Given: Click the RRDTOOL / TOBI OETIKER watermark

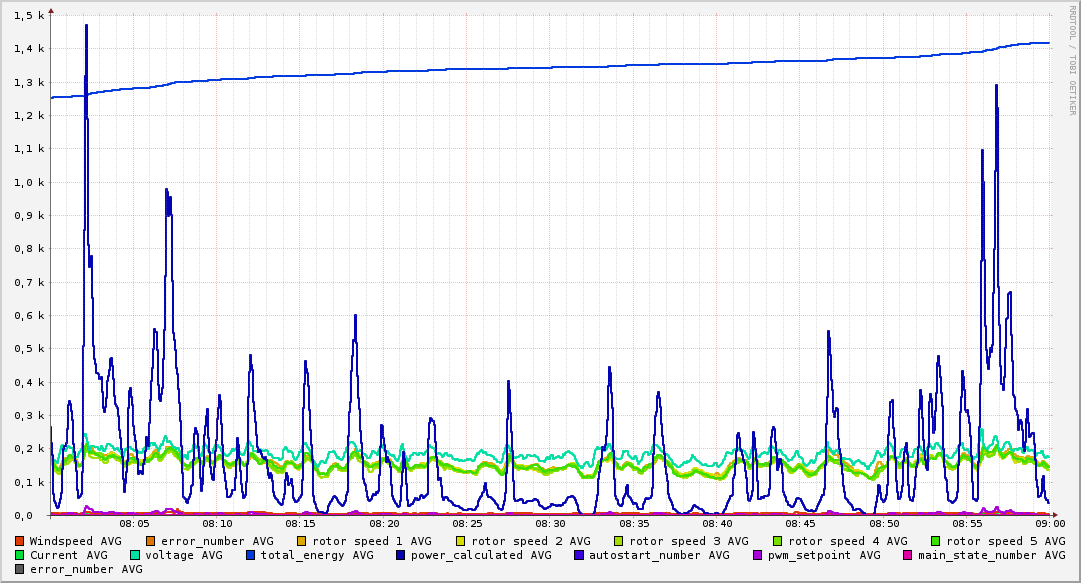Looking at the screenshot, I should click(1072, 60).
